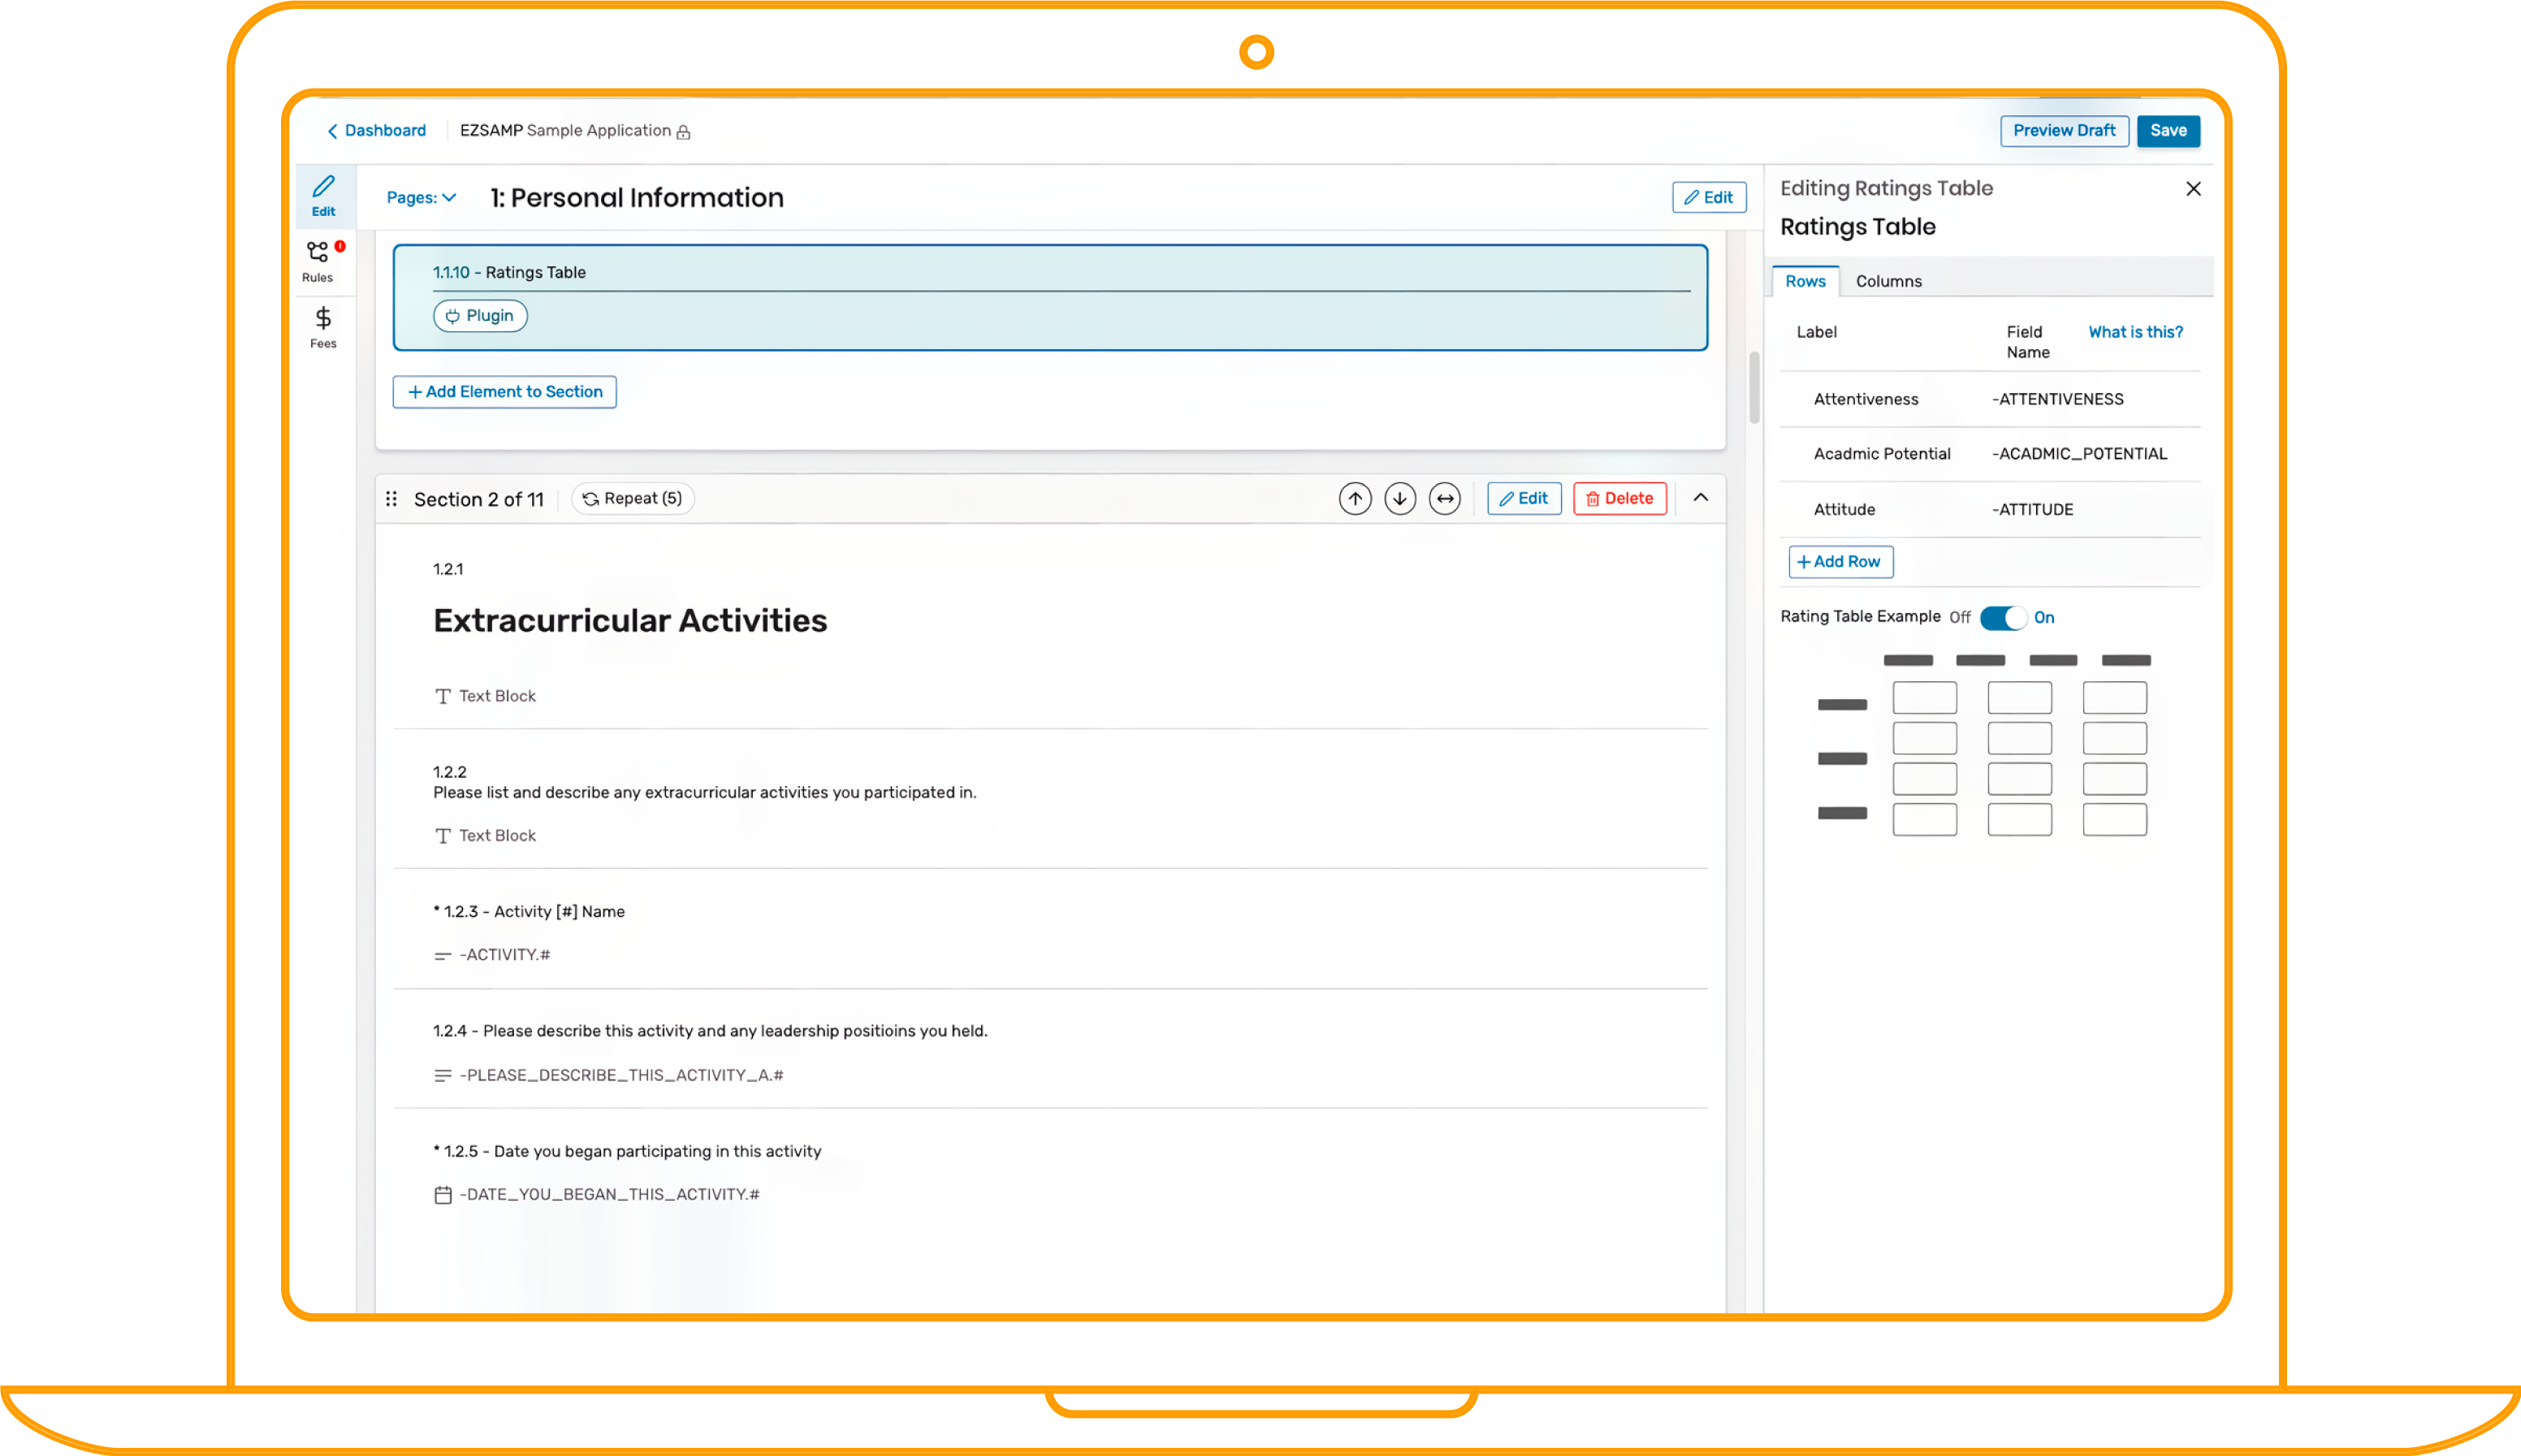Viewport: 2521px width, 1456px height.
Task: Click the Preview Draft button
Action: coord(2064,130)
